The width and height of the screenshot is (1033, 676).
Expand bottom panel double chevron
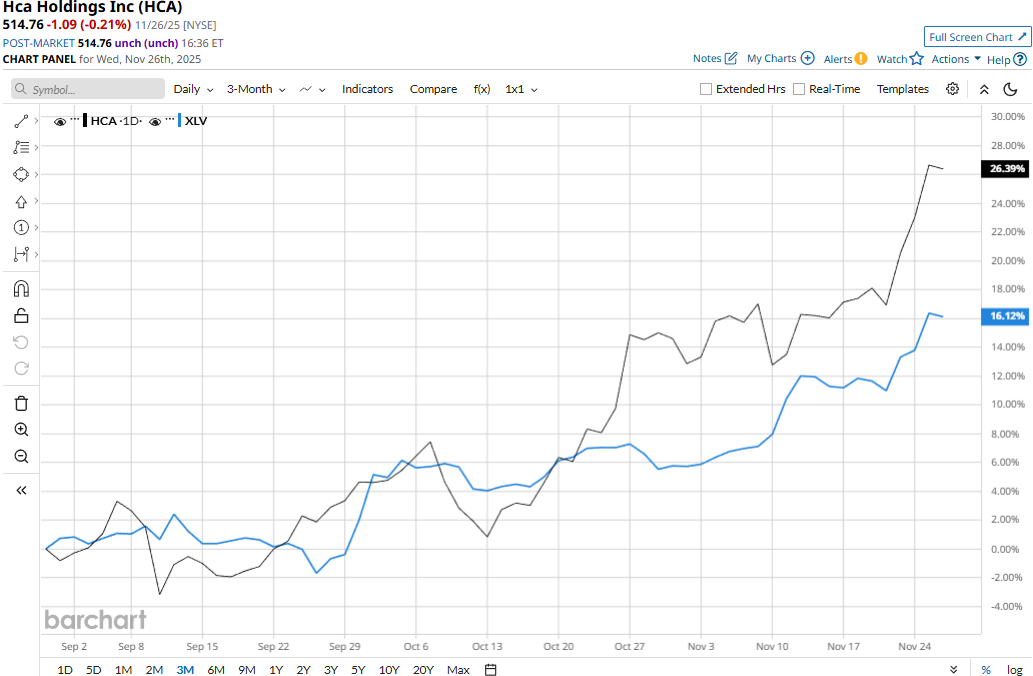pyautogui.click(x=953, y=669)
